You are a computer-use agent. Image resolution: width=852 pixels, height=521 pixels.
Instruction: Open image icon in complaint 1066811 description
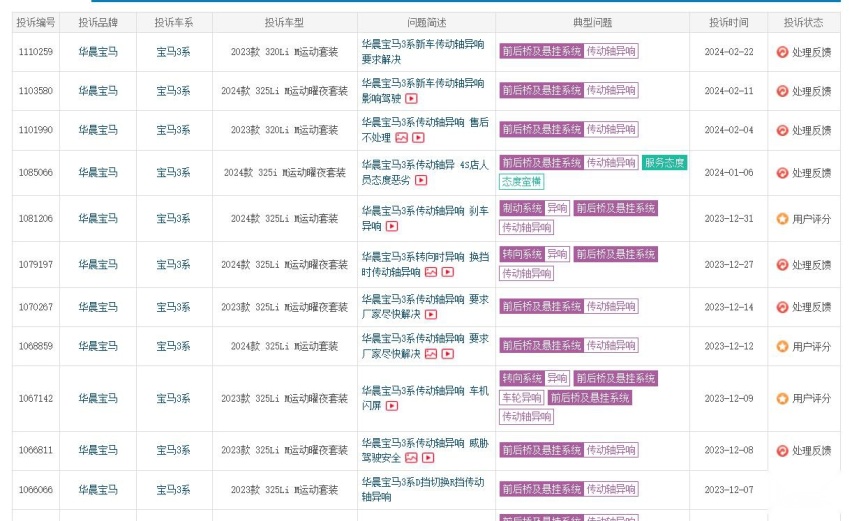411,458
